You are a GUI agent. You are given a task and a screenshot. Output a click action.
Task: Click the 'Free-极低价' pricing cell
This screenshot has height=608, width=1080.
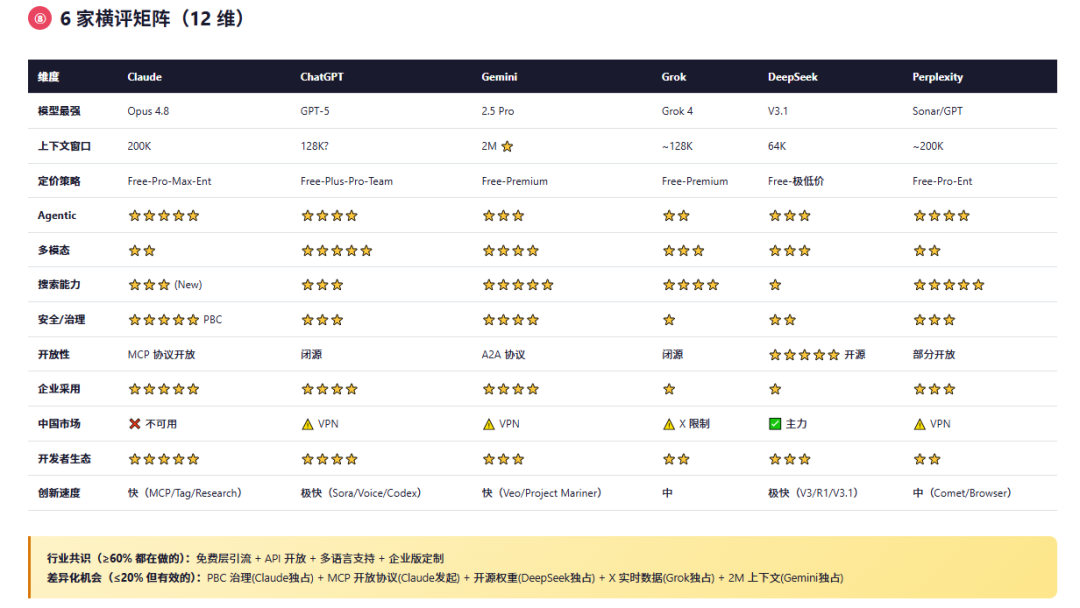(x=796, y=181)
